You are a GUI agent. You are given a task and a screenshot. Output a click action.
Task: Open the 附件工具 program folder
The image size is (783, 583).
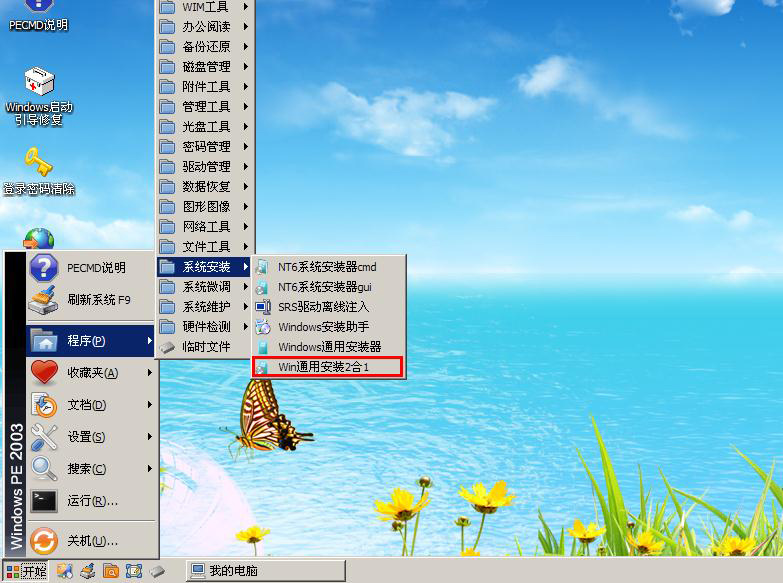coord(204,86)
